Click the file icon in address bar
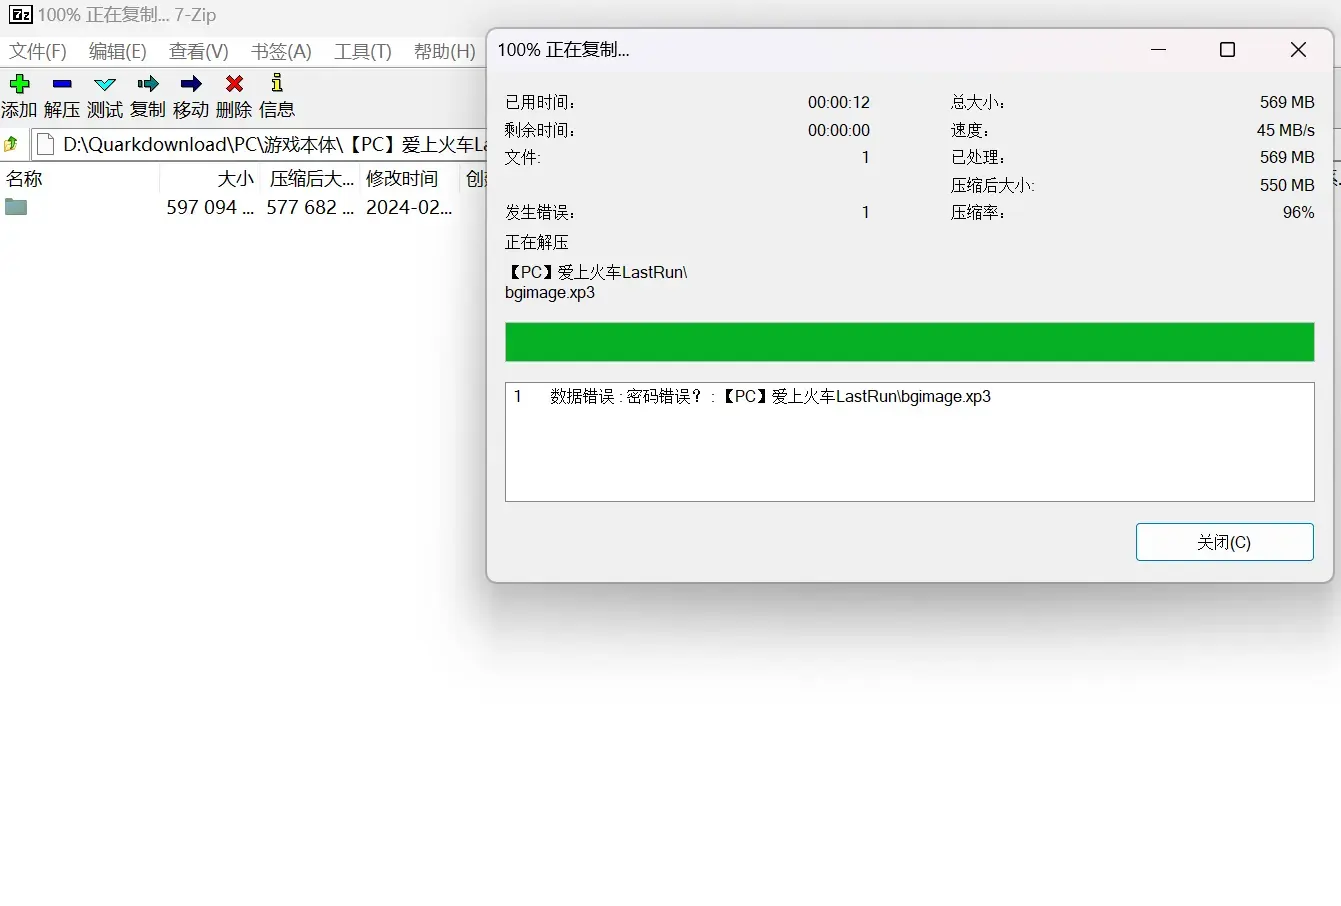 pyautogui.click(x=45, y=144)
